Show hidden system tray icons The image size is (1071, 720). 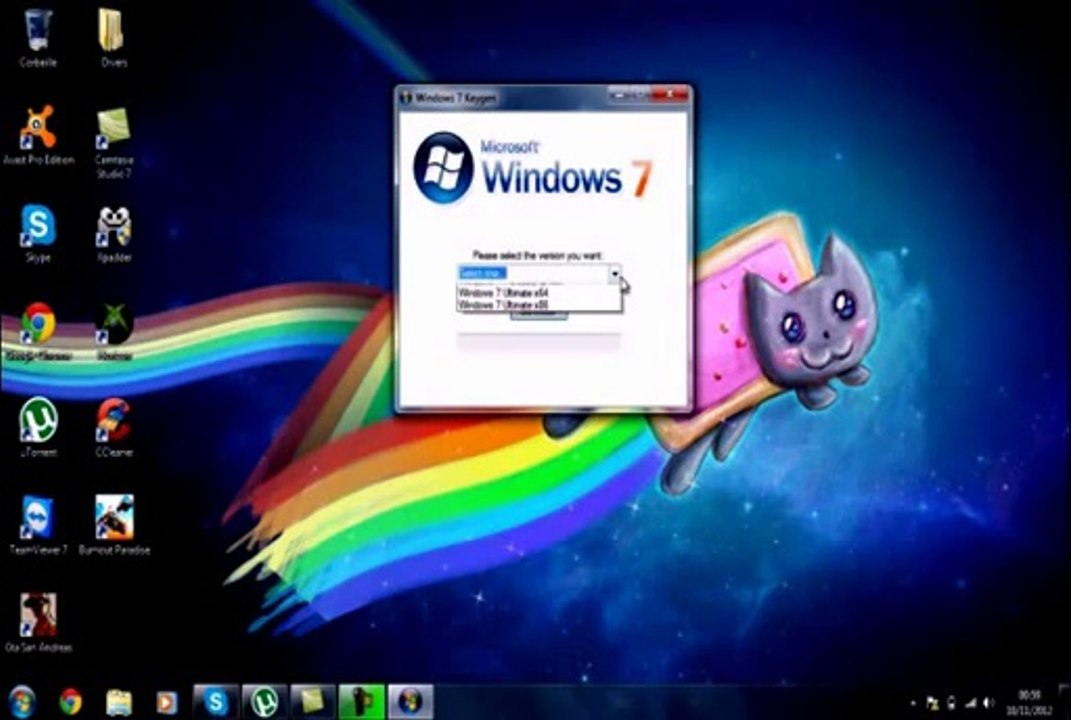pos(913,703)
